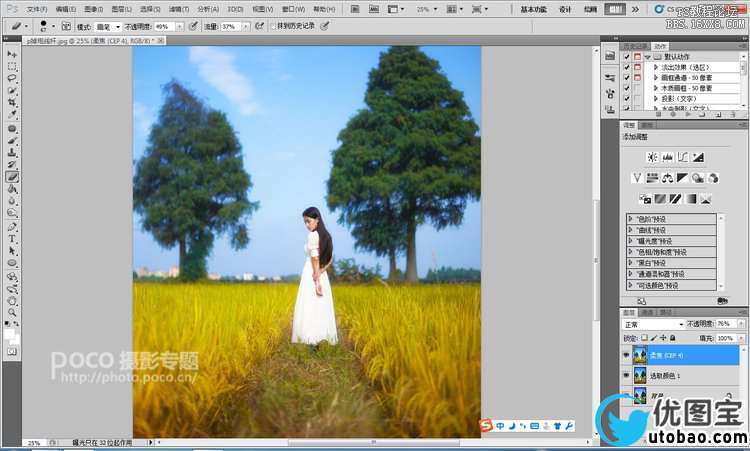Add an Exposure adjustment layer
This screenshot has height=451, width=750.
pyautogui.click(x=698, y=157)
